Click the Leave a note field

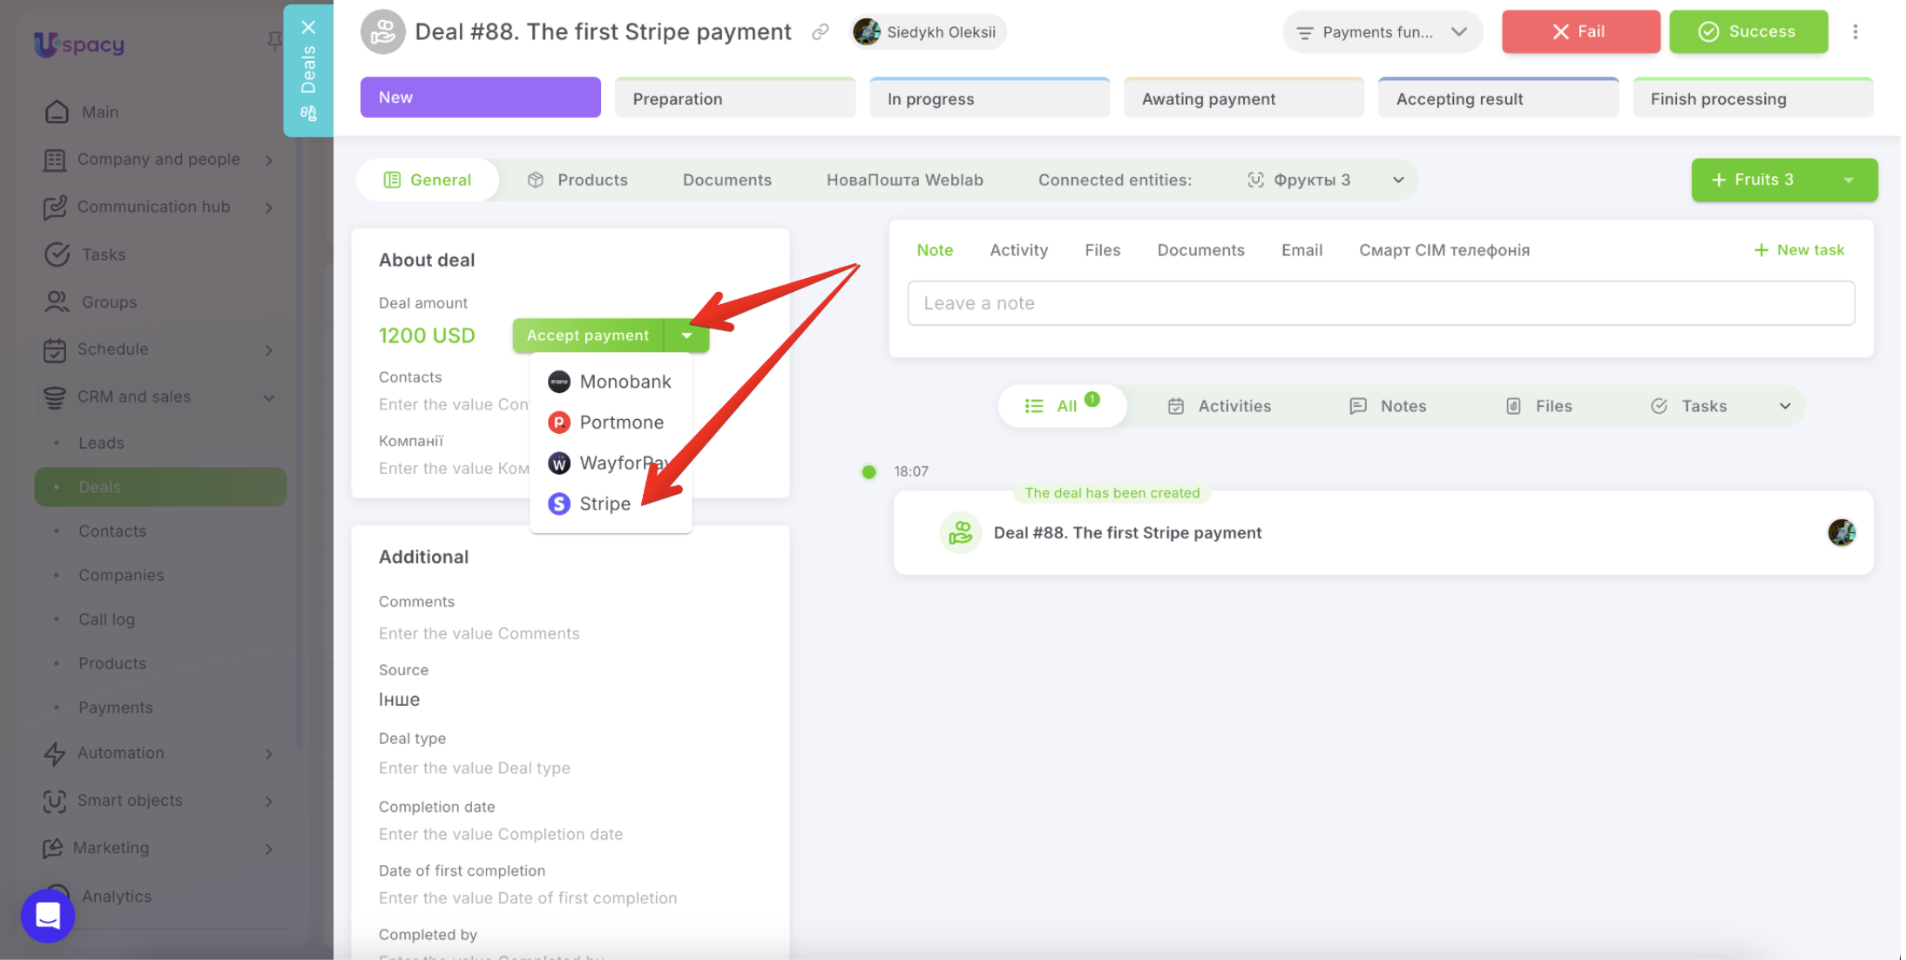(1381, 303)
